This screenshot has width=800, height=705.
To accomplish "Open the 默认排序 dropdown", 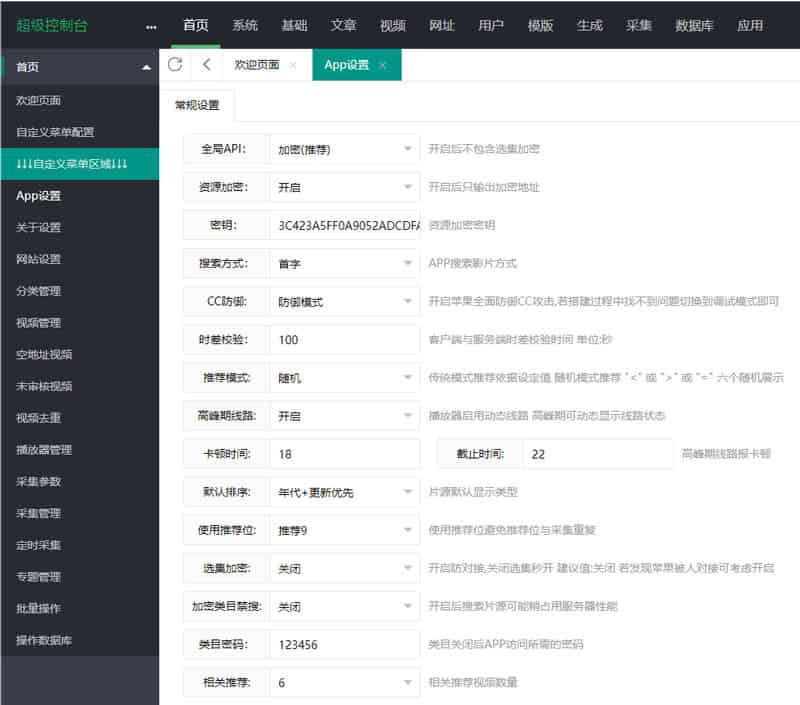I will point(344,492).
